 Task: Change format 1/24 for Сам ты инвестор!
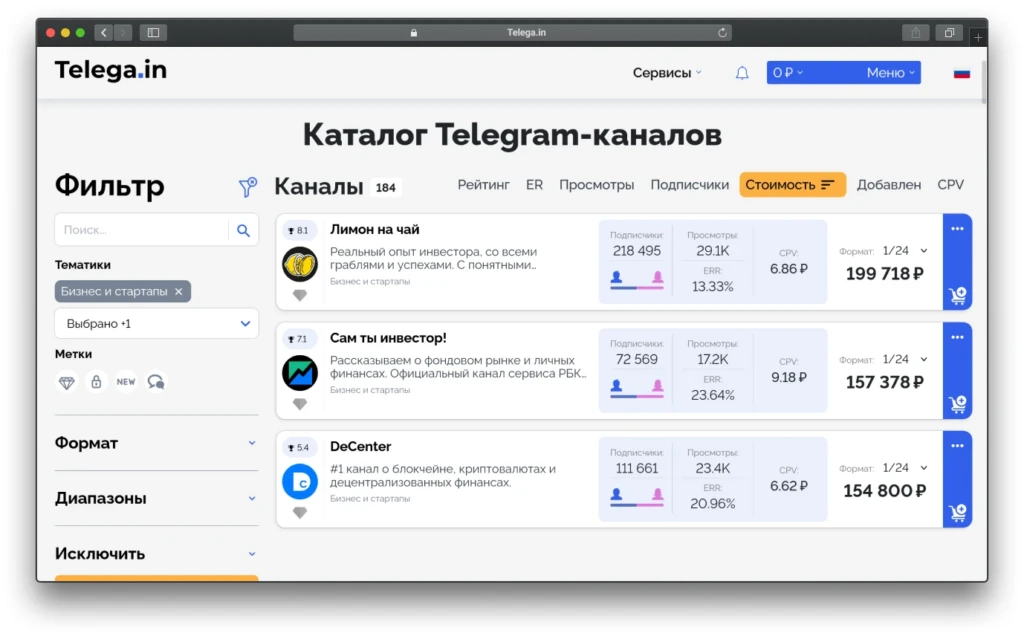(904, 359)
